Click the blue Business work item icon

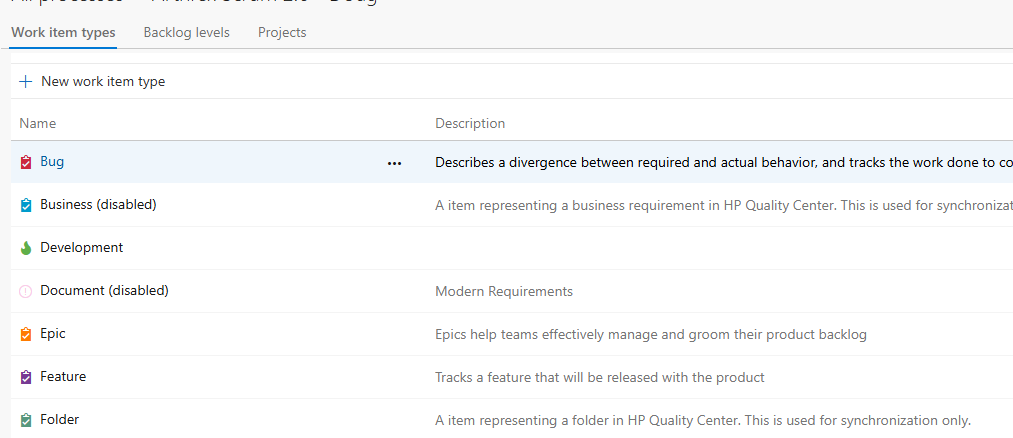pos(26,205)
